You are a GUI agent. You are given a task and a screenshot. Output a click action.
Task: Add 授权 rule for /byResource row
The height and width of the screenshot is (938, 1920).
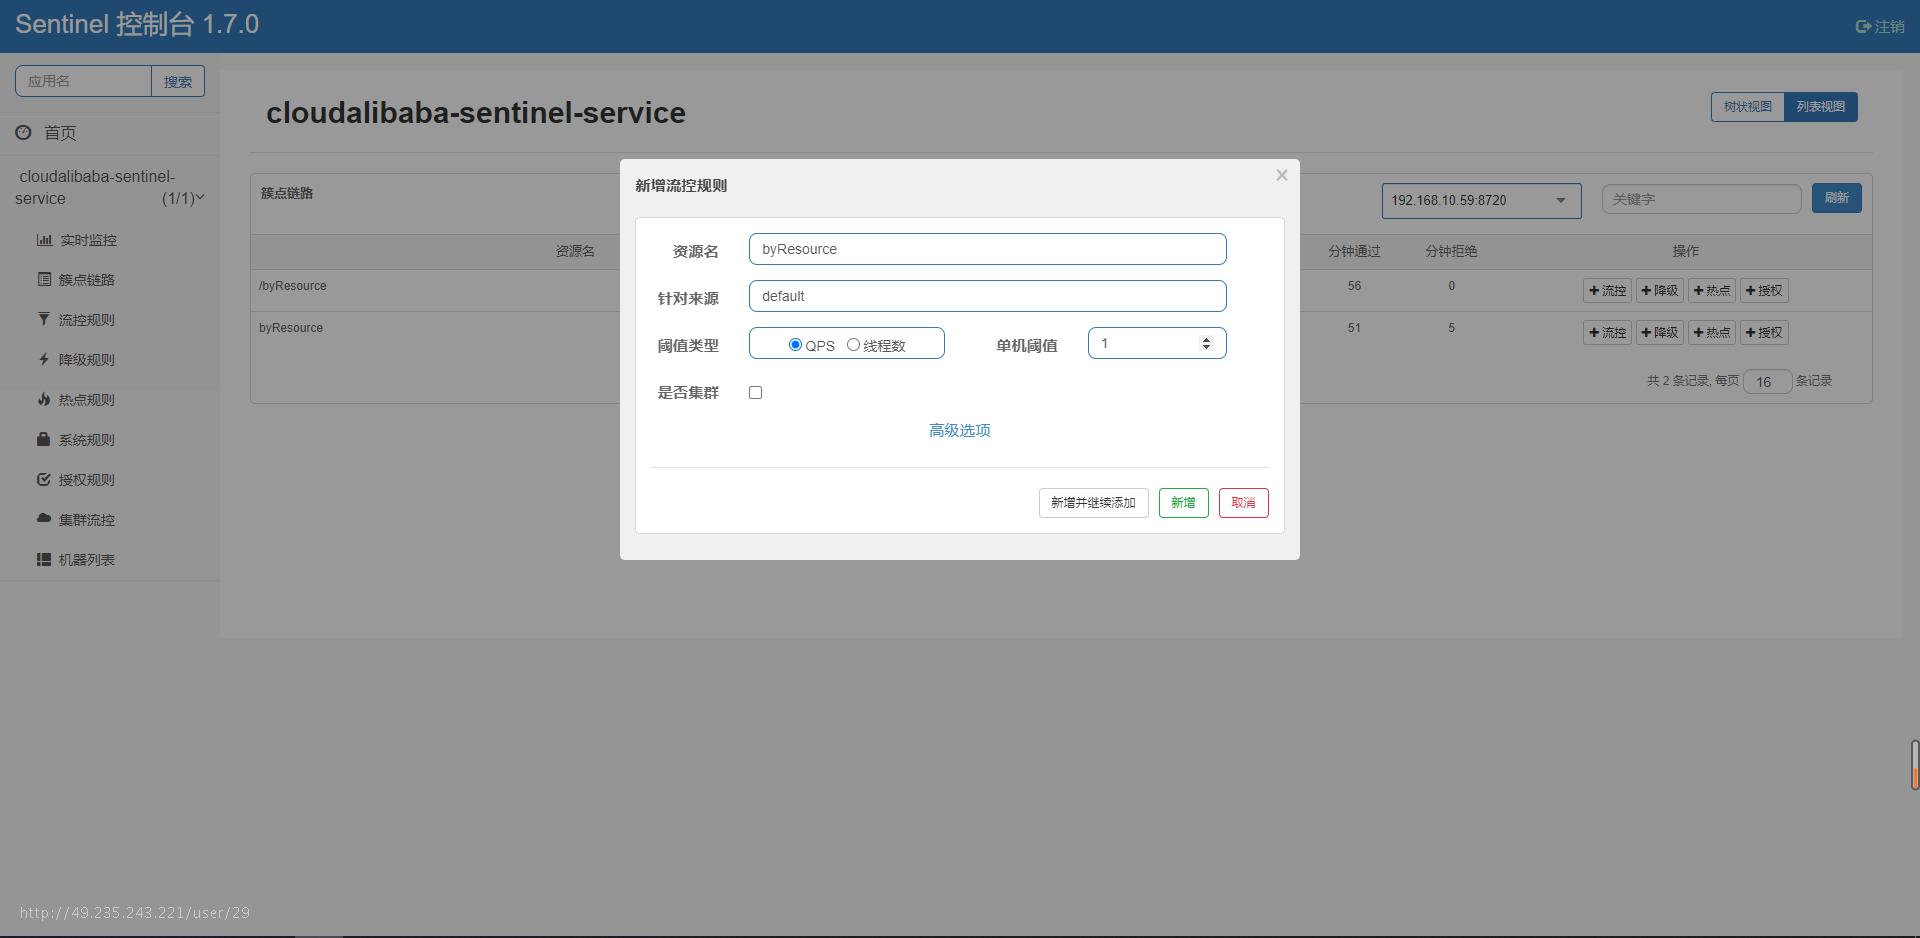click(1765, 291)
